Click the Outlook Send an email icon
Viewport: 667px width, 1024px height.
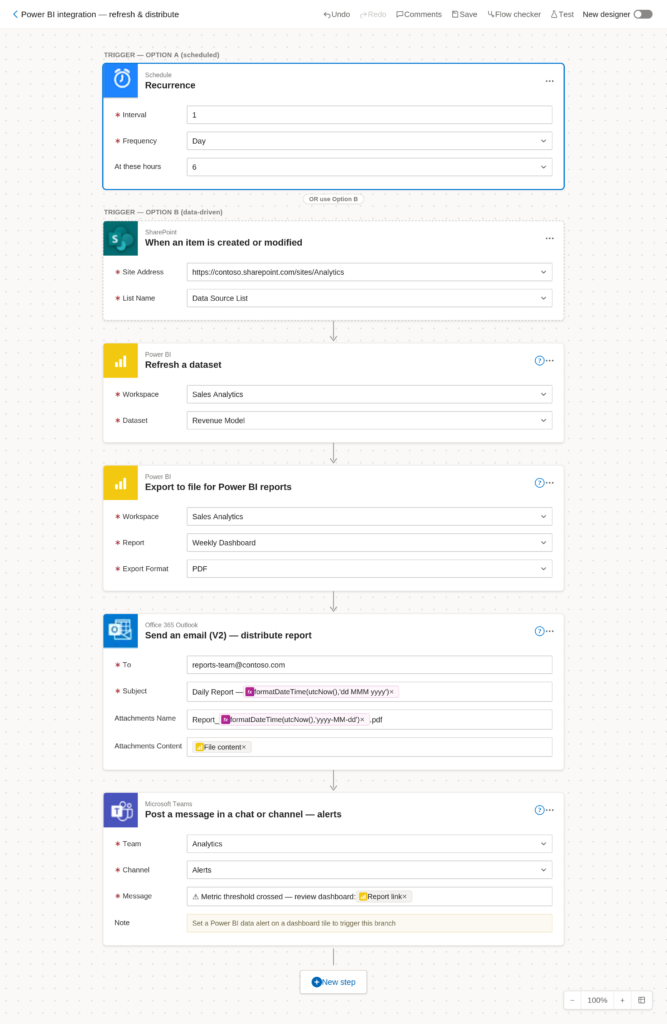121,631
